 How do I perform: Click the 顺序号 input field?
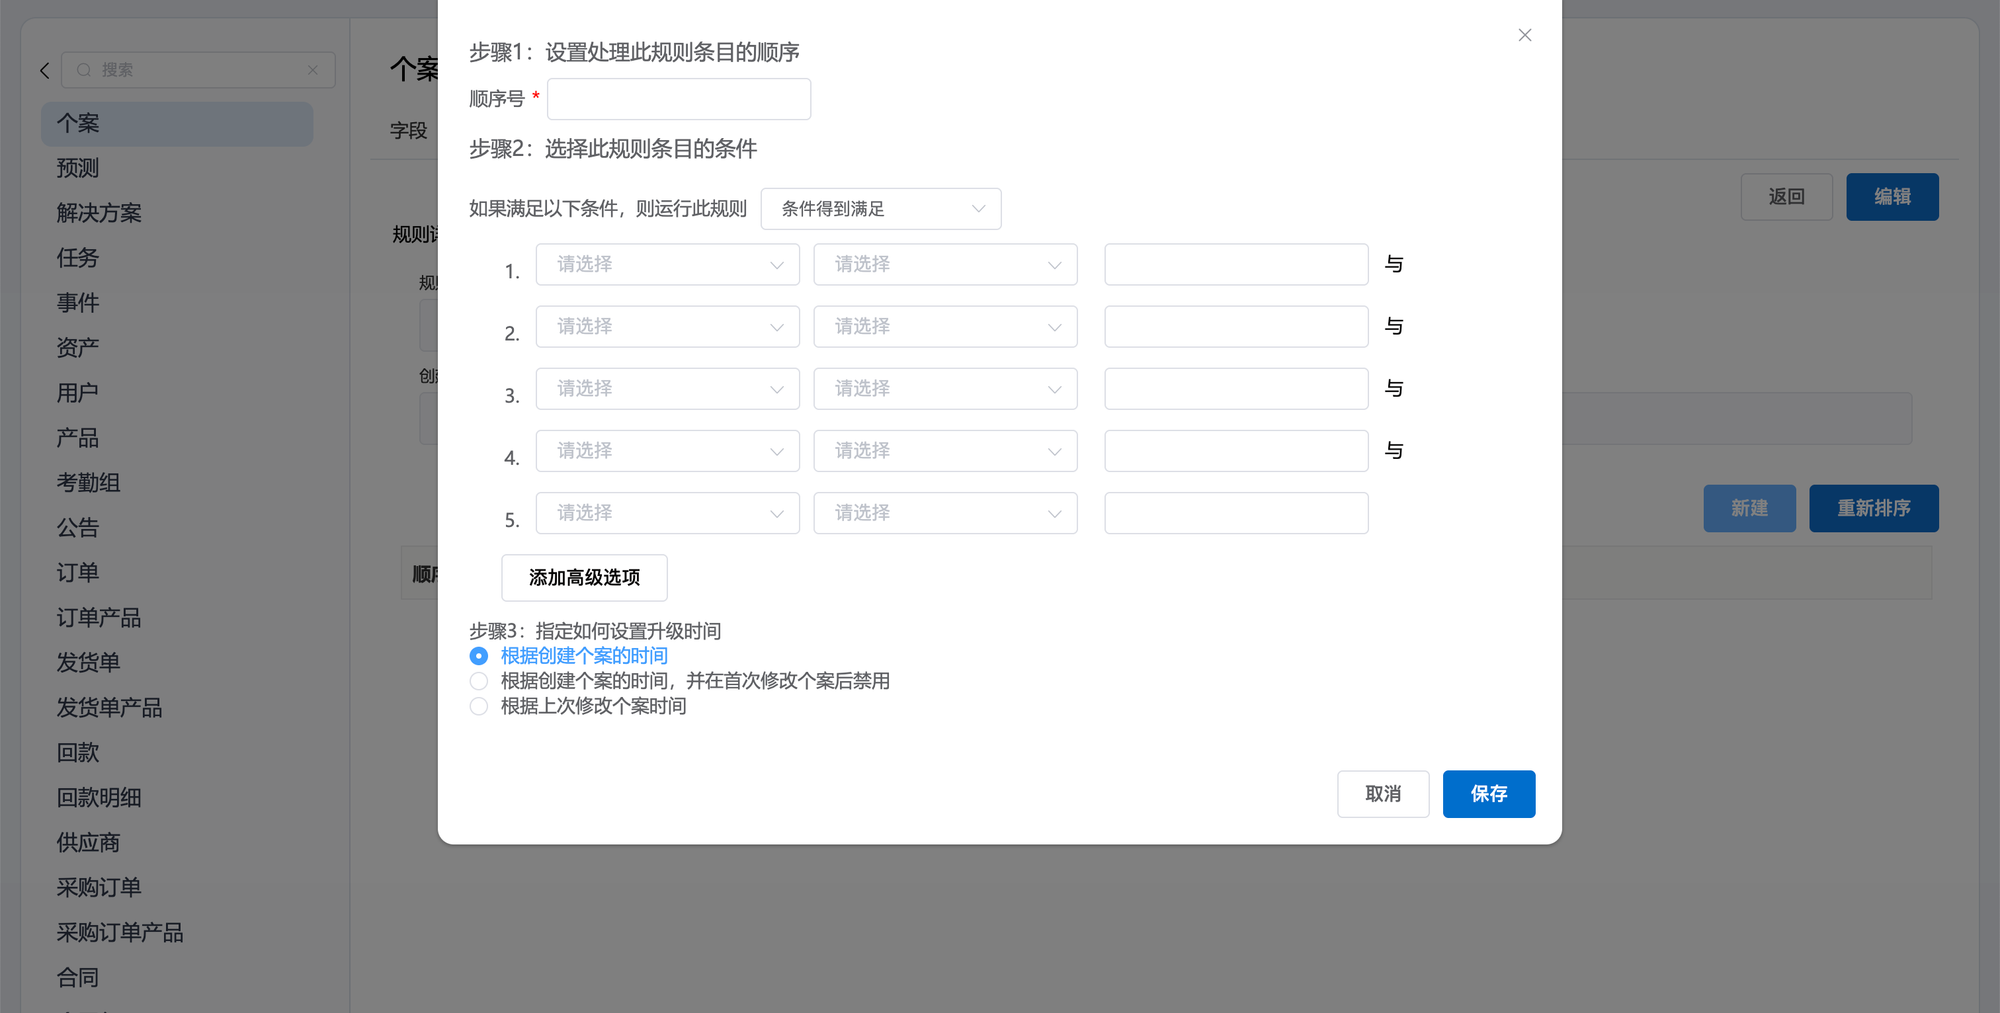678,99
